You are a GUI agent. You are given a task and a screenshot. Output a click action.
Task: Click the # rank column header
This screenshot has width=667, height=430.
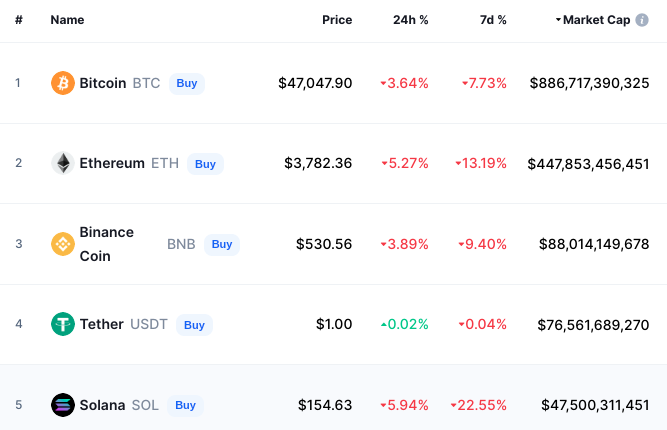tap(18, 20)
